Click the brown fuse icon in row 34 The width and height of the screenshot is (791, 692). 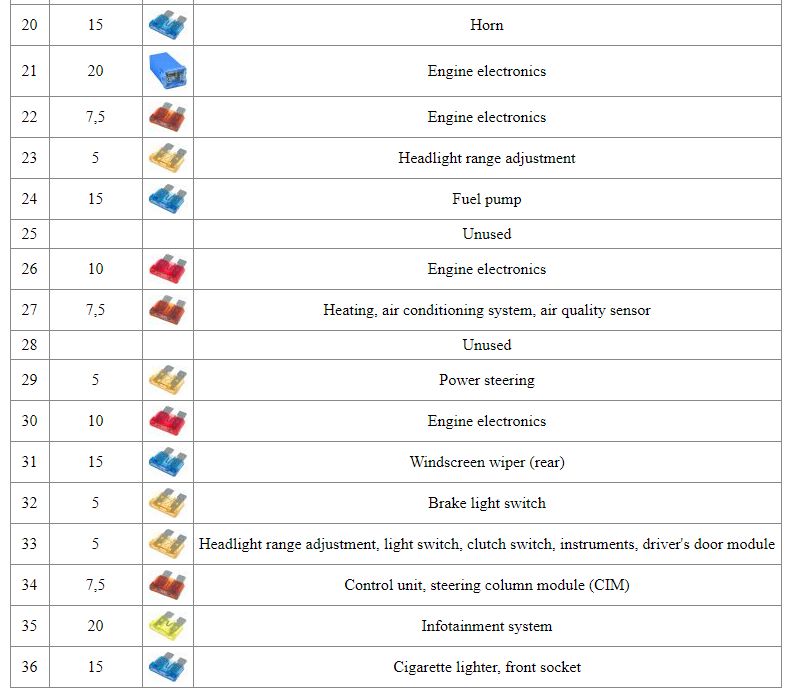tap(167, 585)
